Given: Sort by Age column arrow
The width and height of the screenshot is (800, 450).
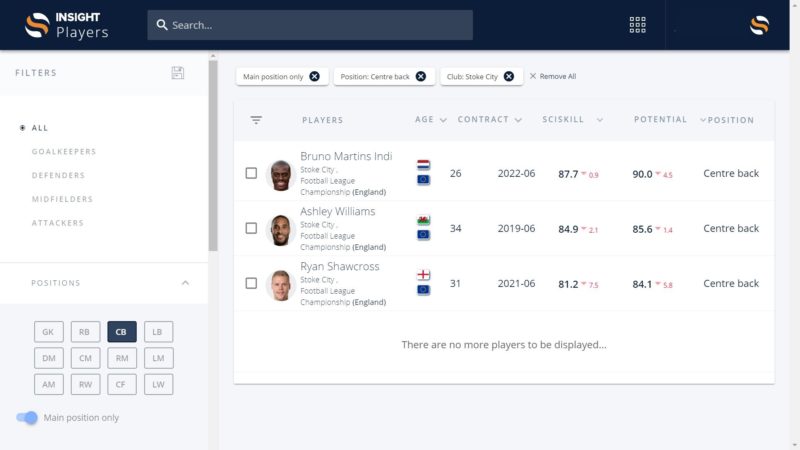Looking at the screenshot, I should pyautogui.click(x=443, y=120).
